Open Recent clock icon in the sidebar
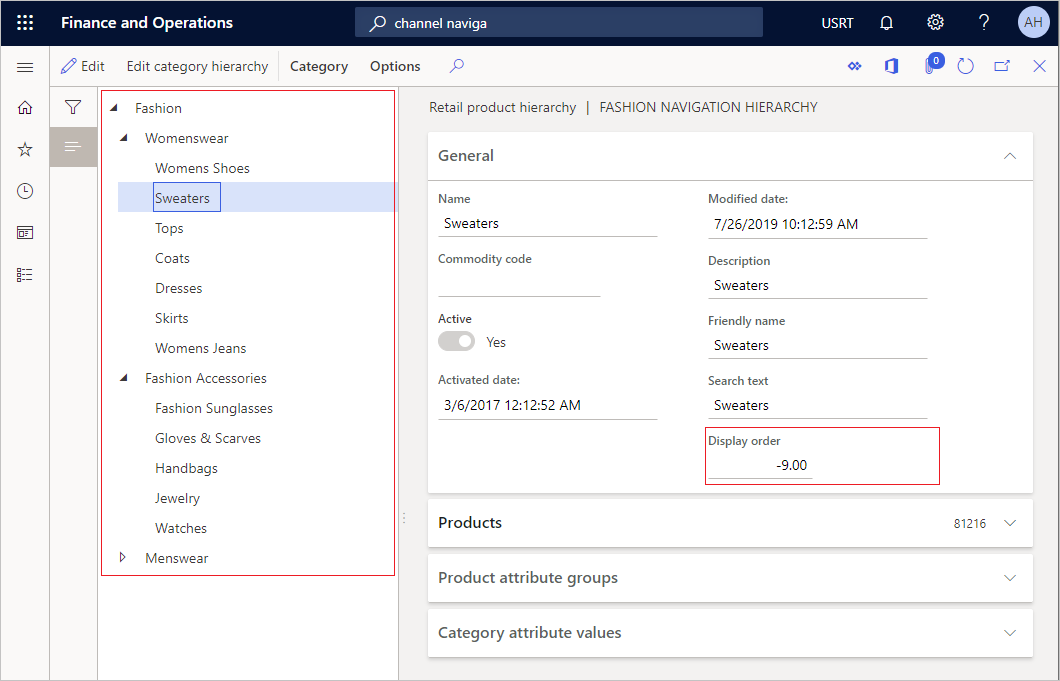The height and width of the screenshot is (681, 1060). pyautogui.click(x=25, y=191)
